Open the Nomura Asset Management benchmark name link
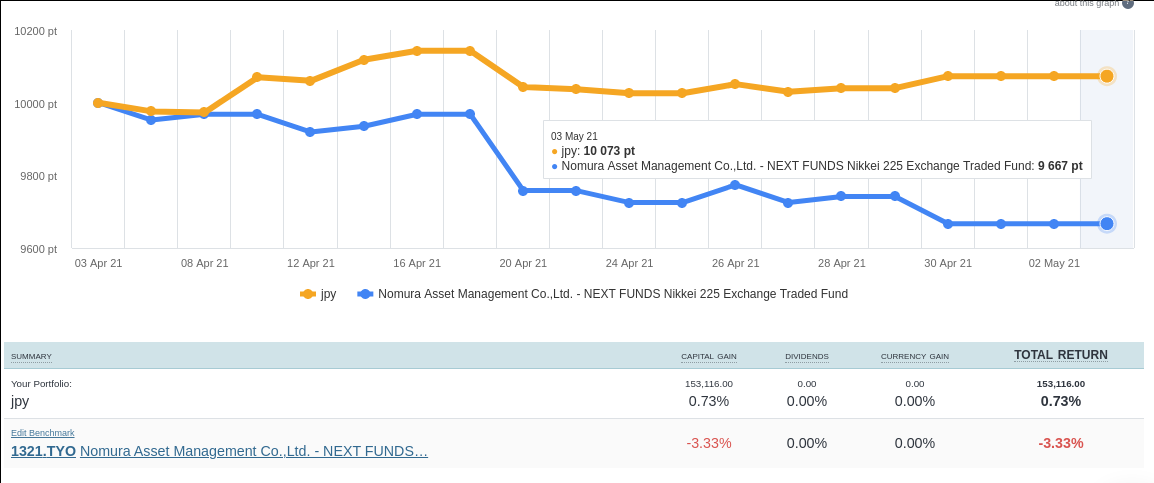Screen dimensions: 1154x483 coord(254,451)
